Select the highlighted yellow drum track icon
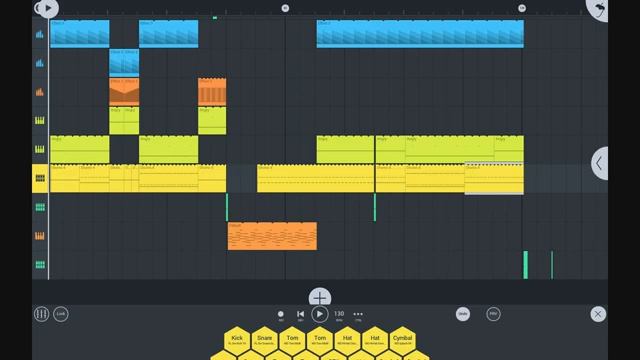 (40, 178)
